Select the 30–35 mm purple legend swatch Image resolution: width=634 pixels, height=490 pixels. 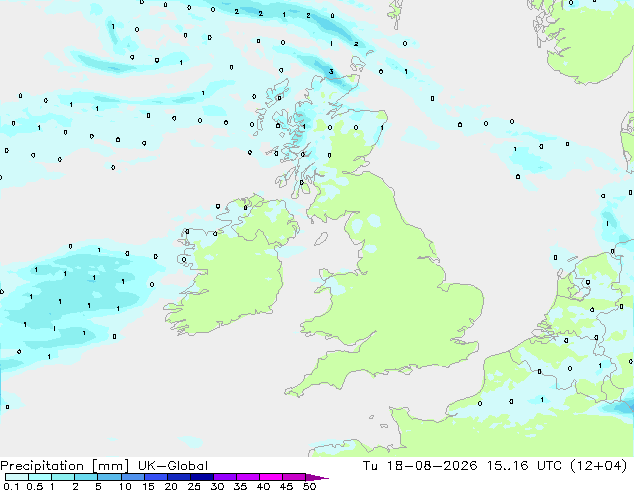(224, 477)
